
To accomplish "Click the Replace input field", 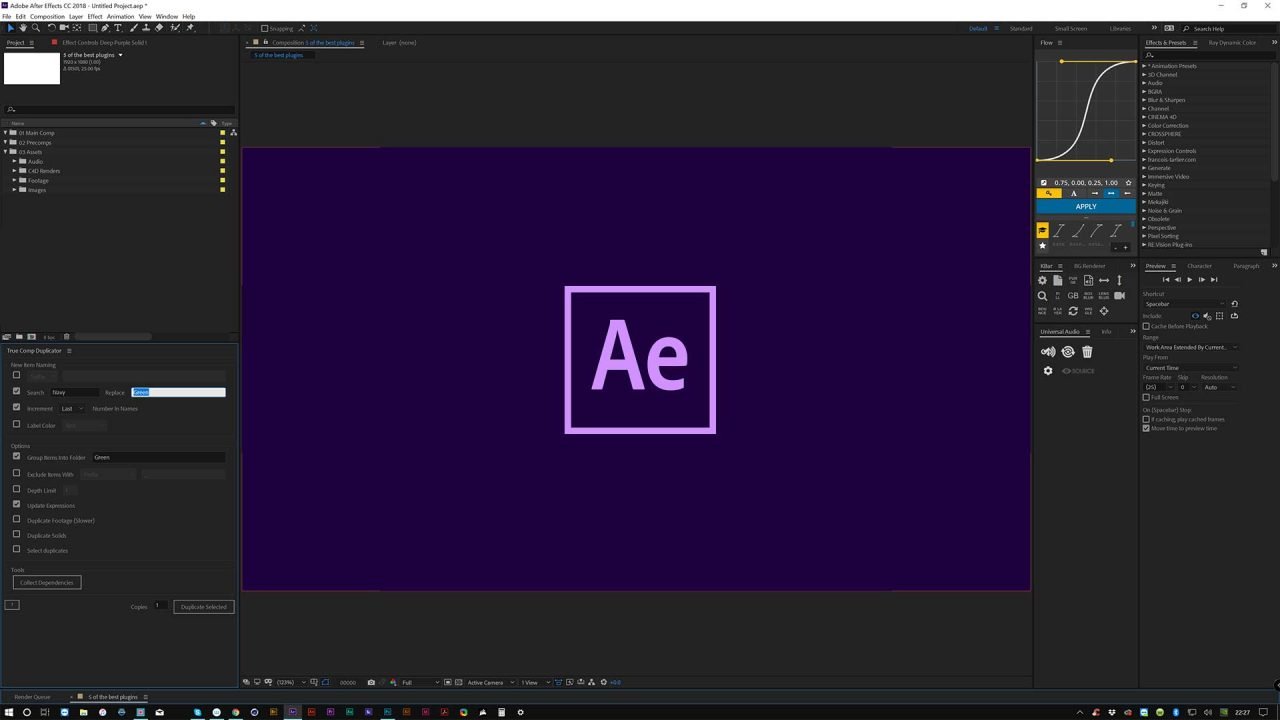I will coord(178,392).
